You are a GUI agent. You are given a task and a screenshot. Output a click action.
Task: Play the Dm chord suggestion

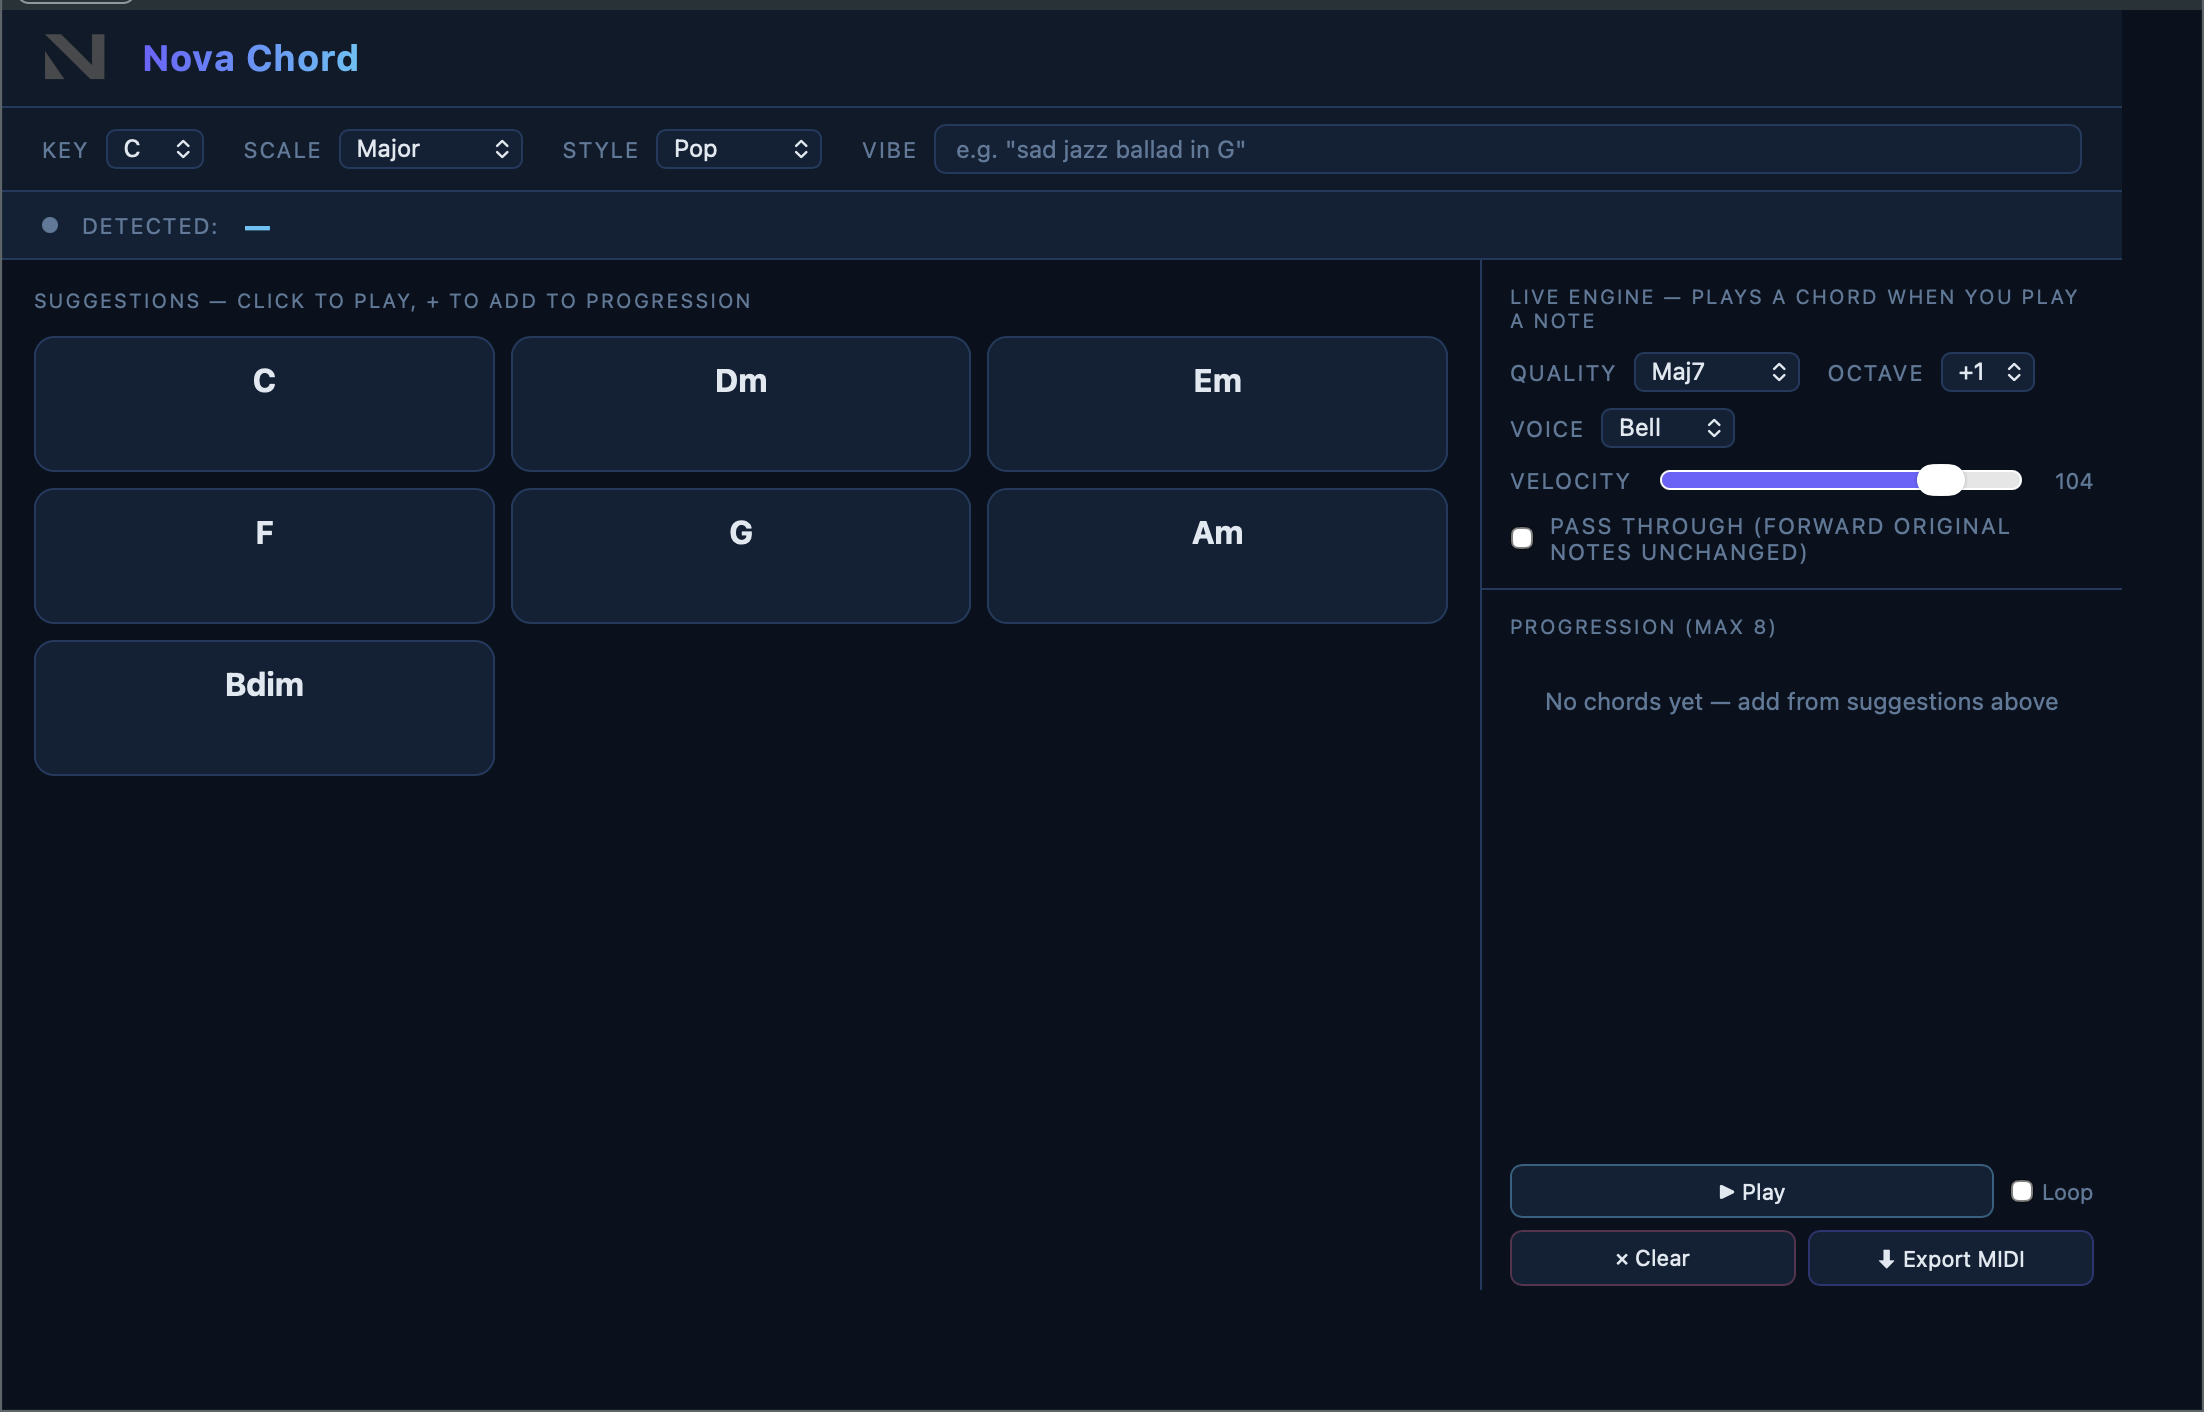coord(741,404)
